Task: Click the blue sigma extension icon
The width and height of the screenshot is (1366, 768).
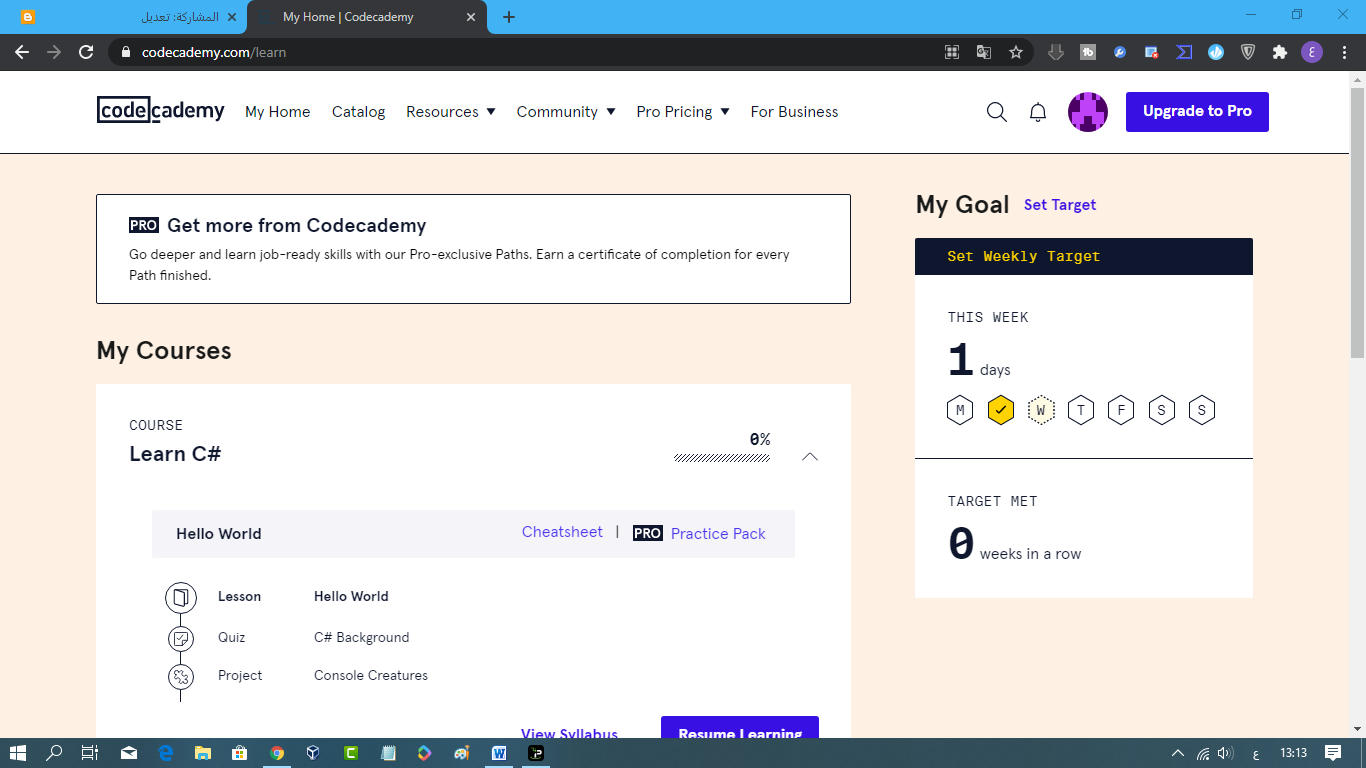Action: [1184, 52]
